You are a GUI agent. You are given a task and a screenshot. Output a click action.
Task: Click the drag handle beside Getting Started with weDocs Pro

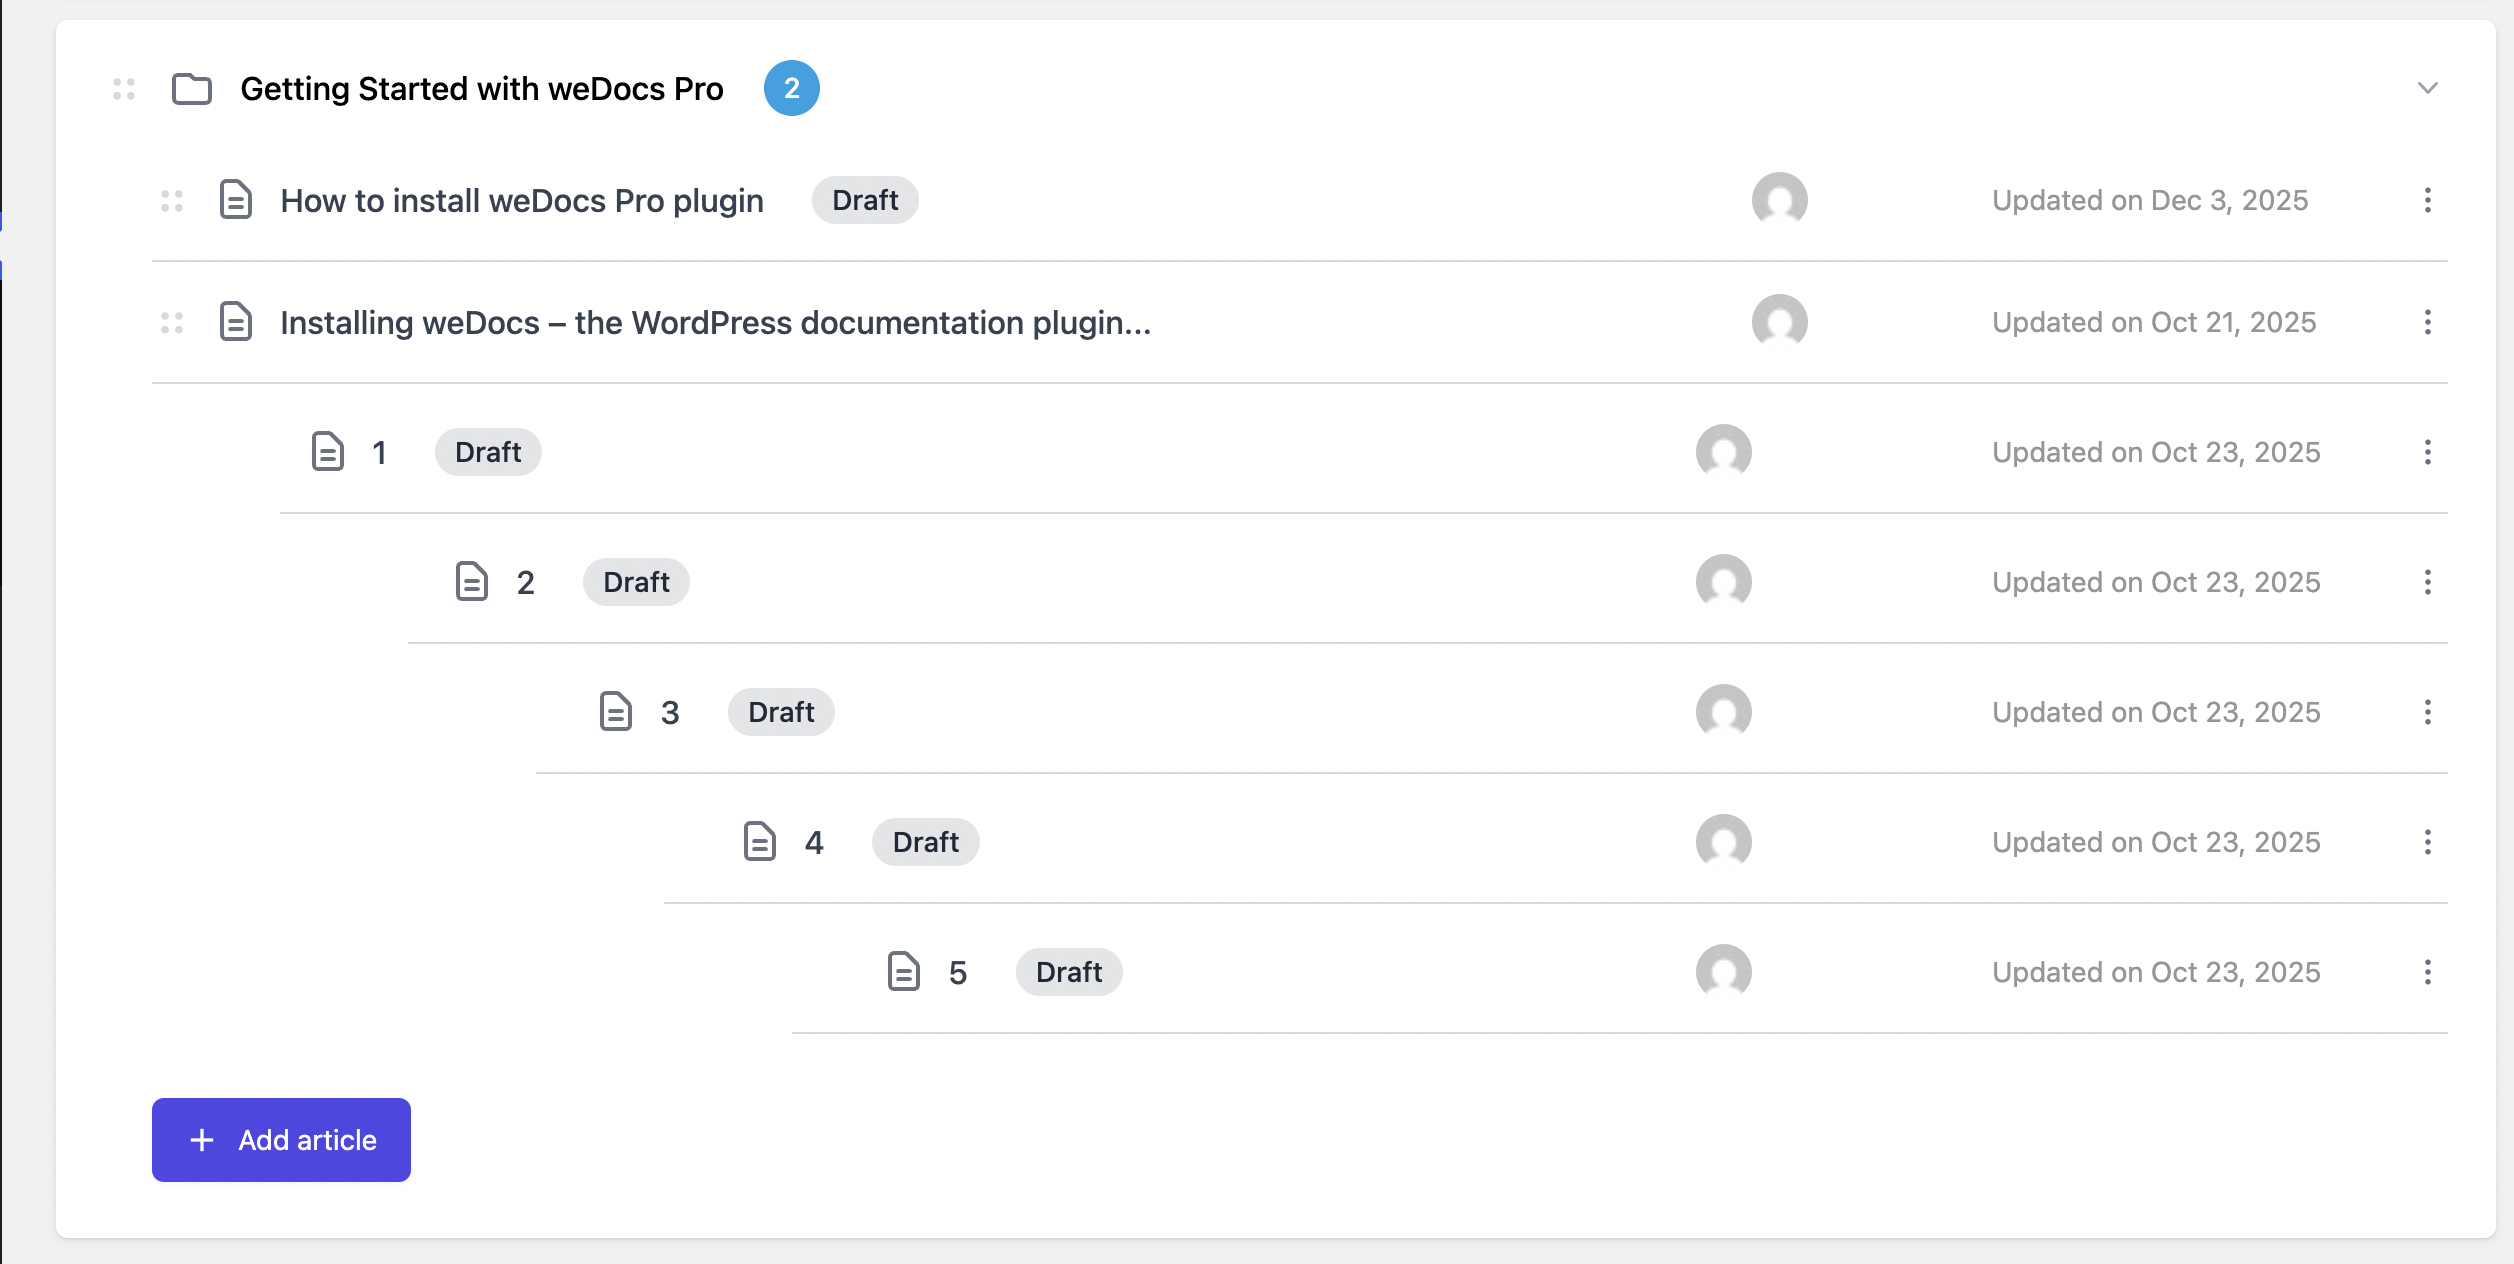(122, 88)
